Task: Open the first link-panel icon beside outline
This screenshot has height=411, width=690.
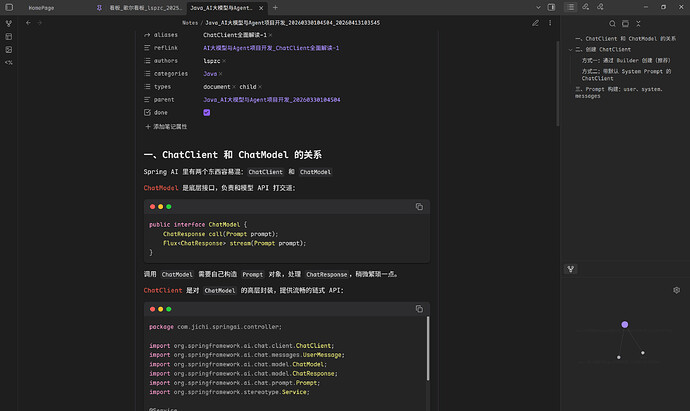Action: pos(585,7)
